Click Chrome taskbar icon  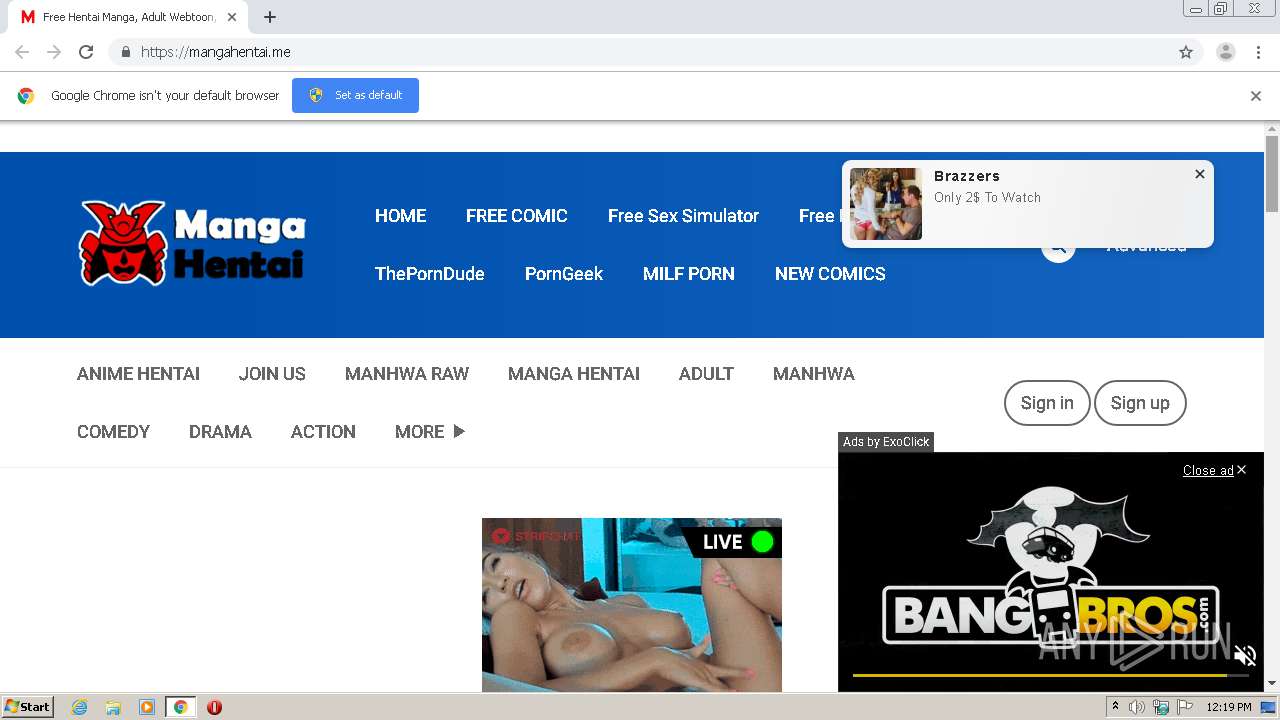coord(180,707)
